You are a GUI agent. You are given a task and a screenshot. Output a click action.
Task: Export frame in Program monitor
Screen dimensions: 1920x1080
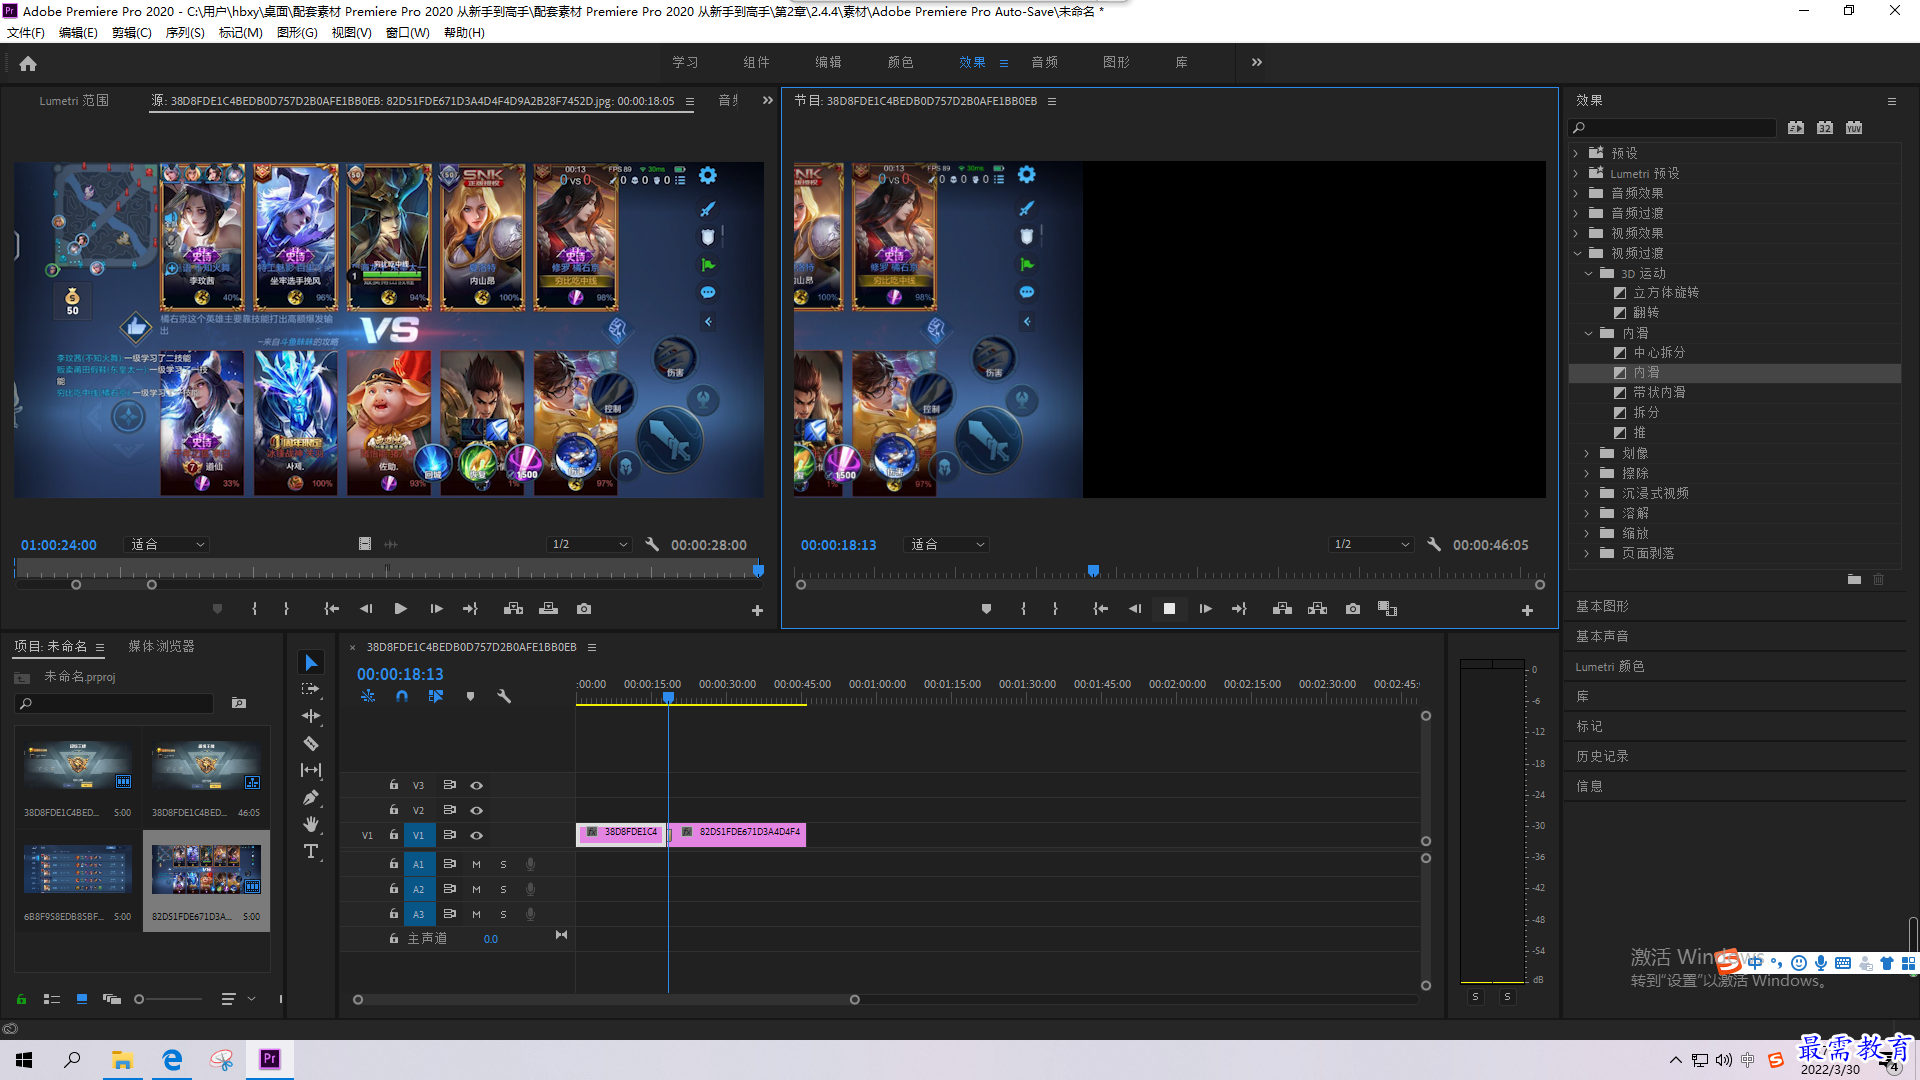coord(1353,609)
